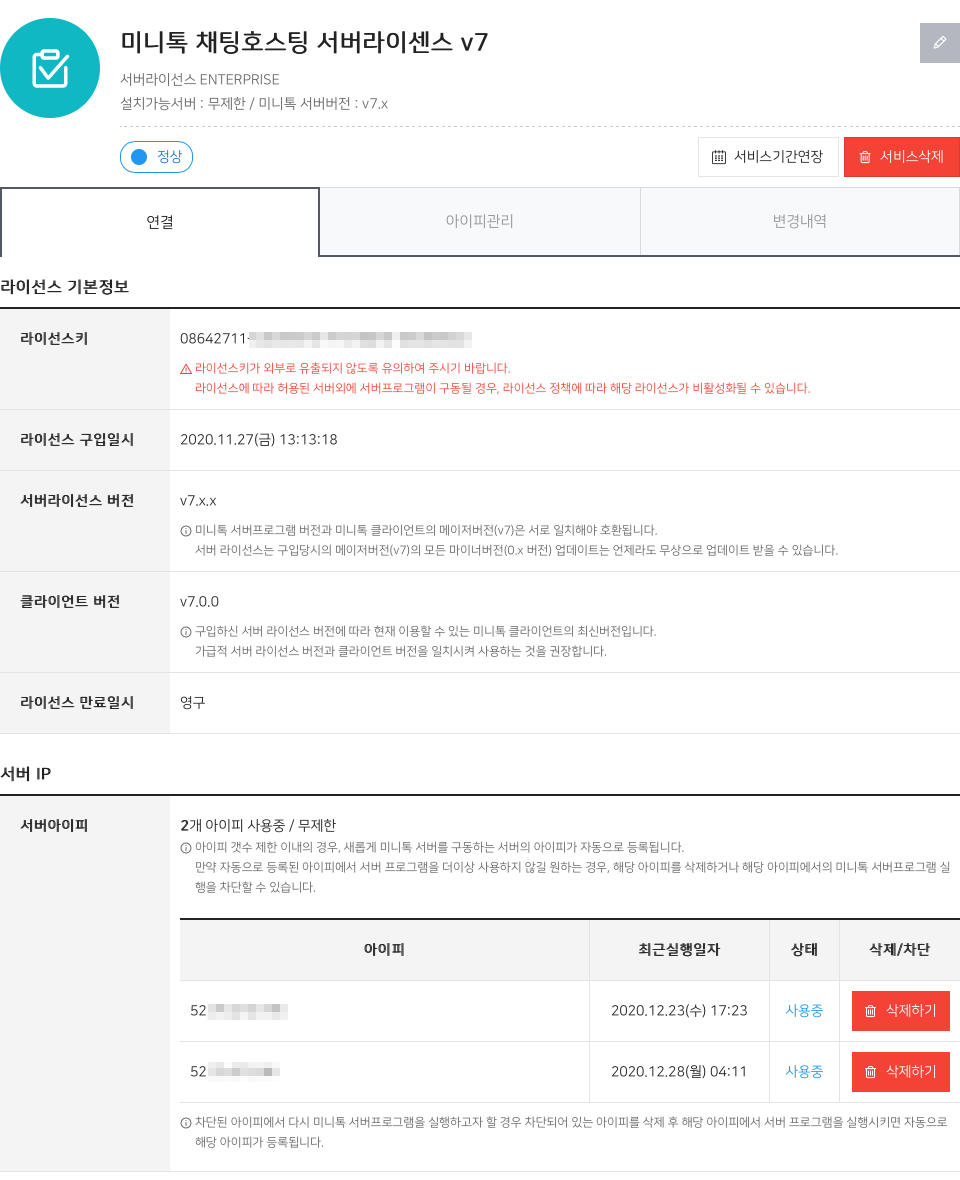Click the info icon beside 미니톡 서버프로그램 버전 note
Screen dimensions: 960x1180
click(186, 531)
